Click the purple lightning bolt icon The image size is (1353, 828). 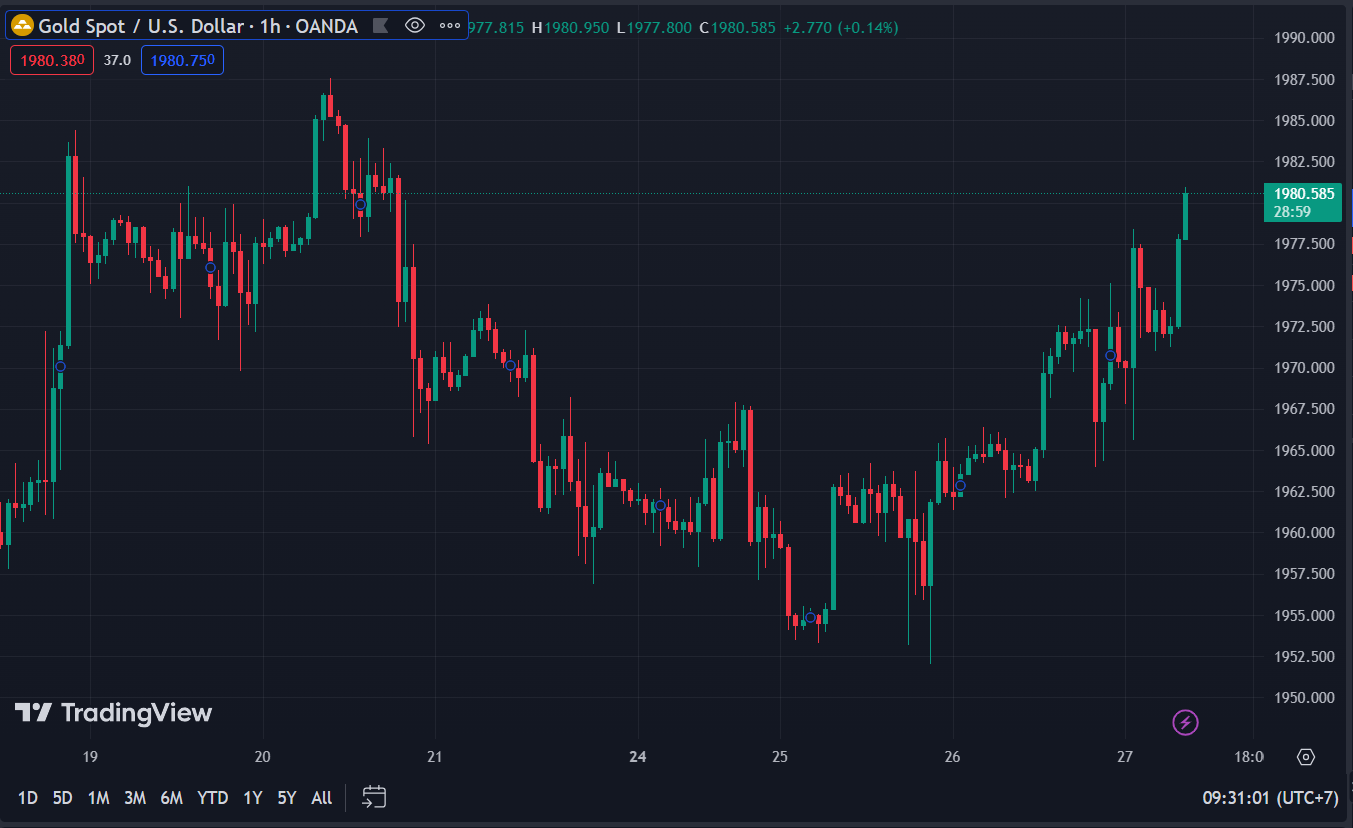pos(1185,722)
